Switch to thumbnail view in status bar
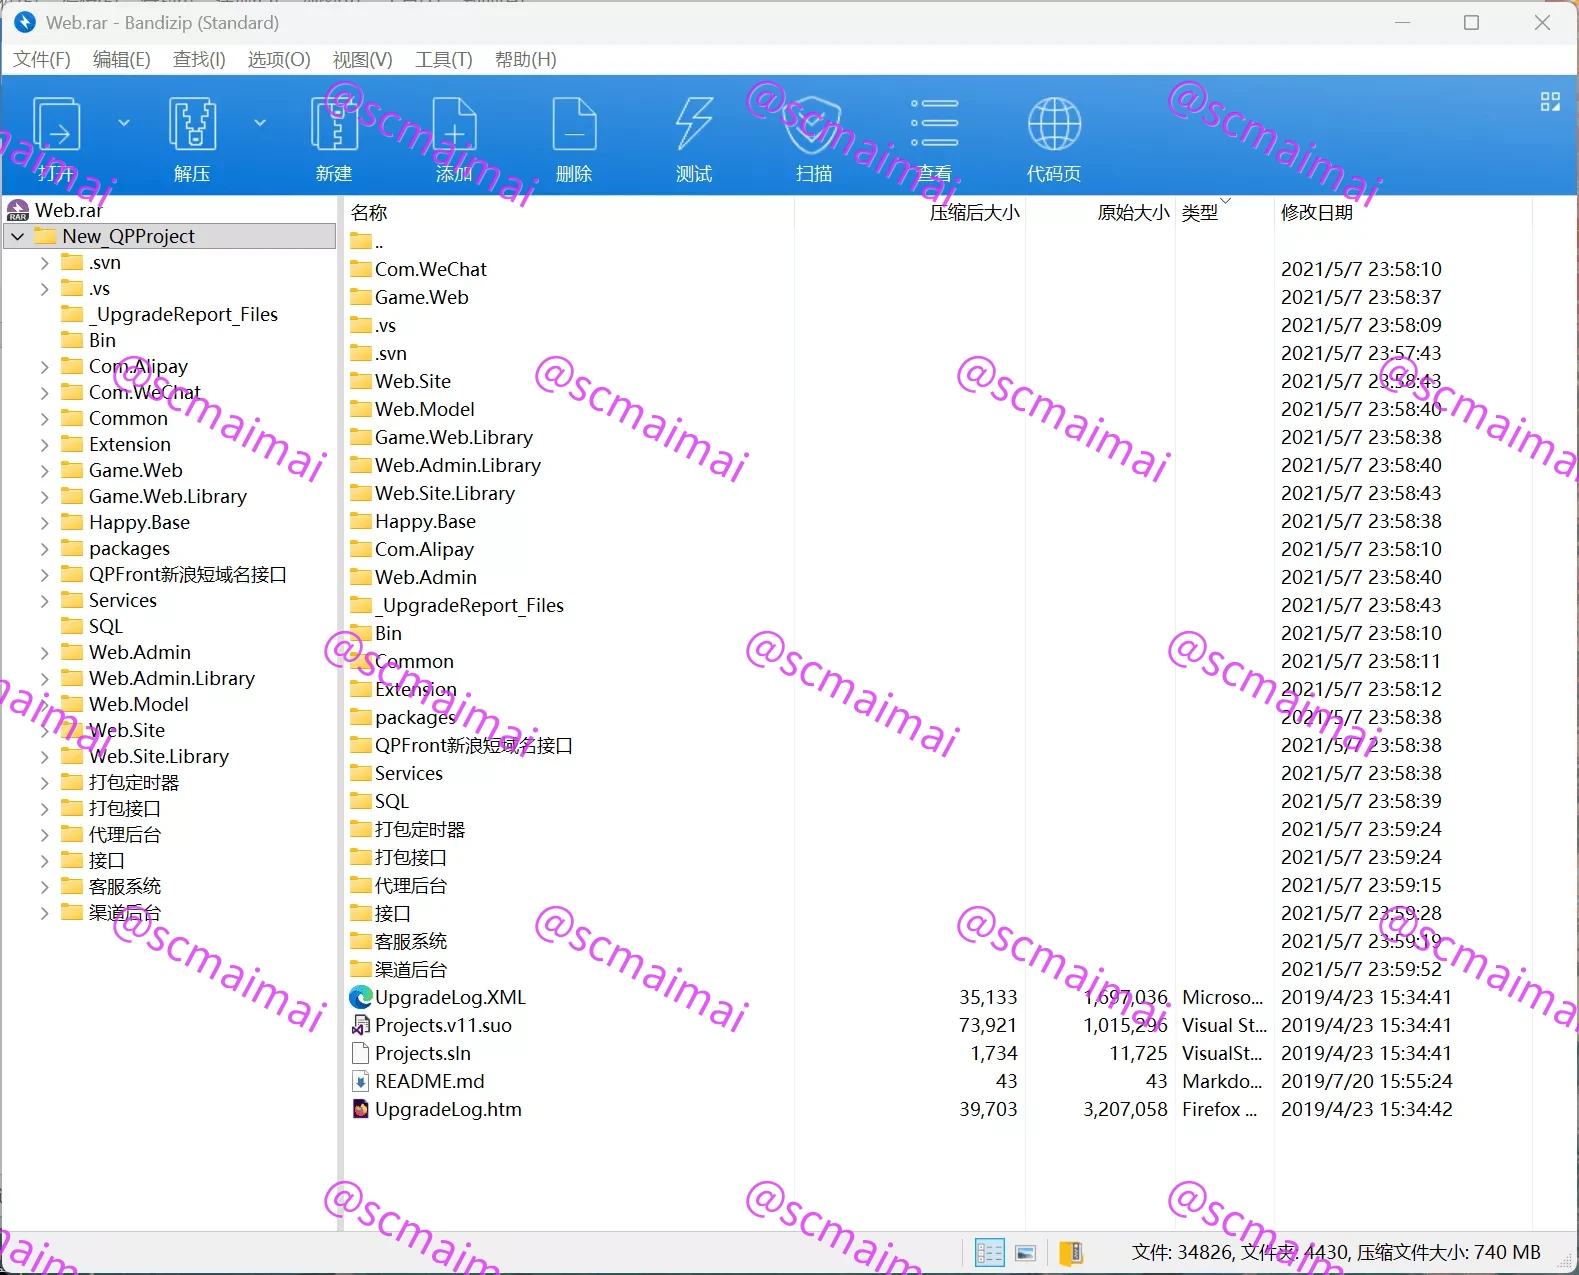The height and width of the screenshot is (1275, 1579). click(x=1025, y=1252)
